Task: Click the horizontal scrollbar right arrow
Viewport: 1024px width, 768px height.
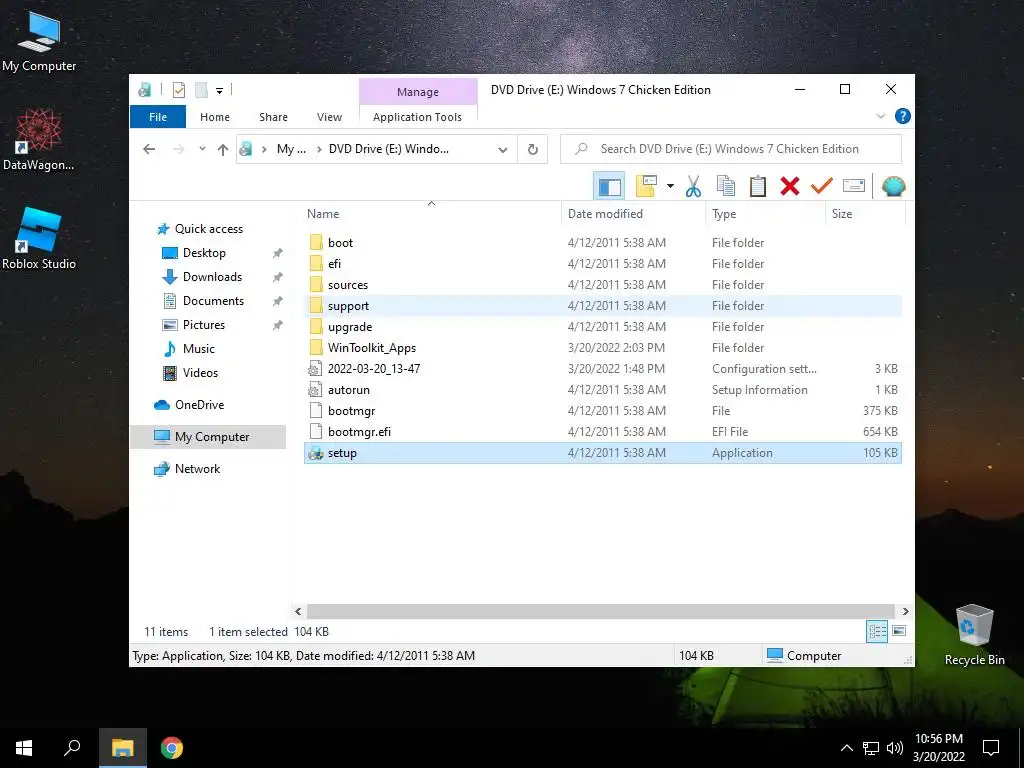Action: pyautogui.click(x=905, y=611)
